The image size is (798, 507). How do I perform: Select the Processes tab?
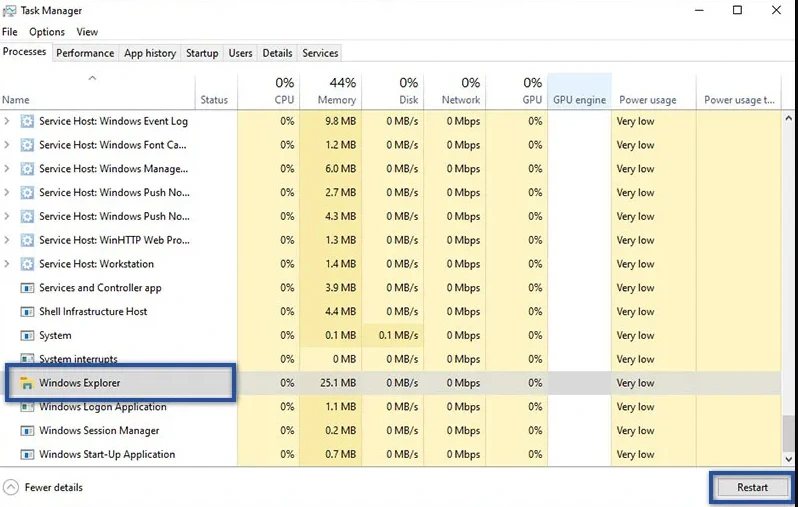pyautogui.click(x=24, y=52)
